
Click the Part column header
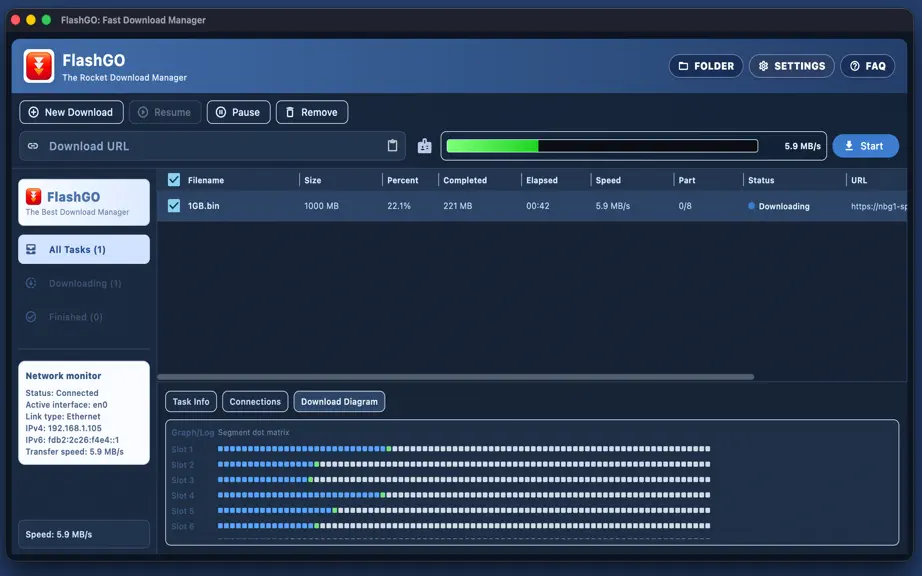[x=687, y=180]
